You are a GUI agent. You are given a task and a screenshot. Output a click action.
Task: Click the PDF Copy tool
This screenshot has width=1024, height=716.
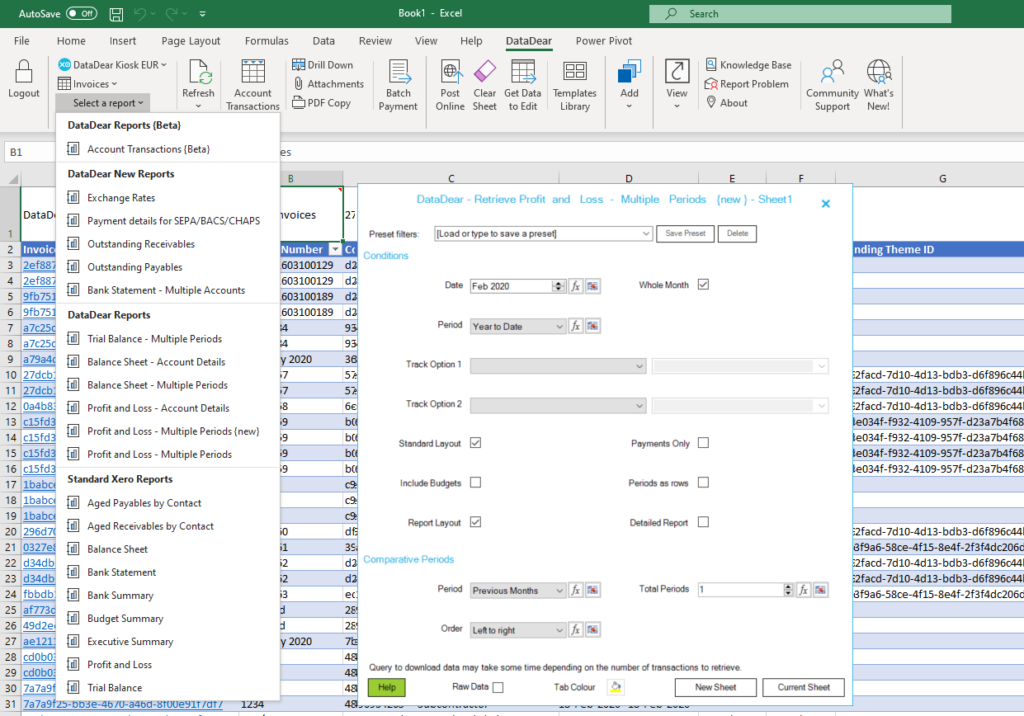click(321, 103)
